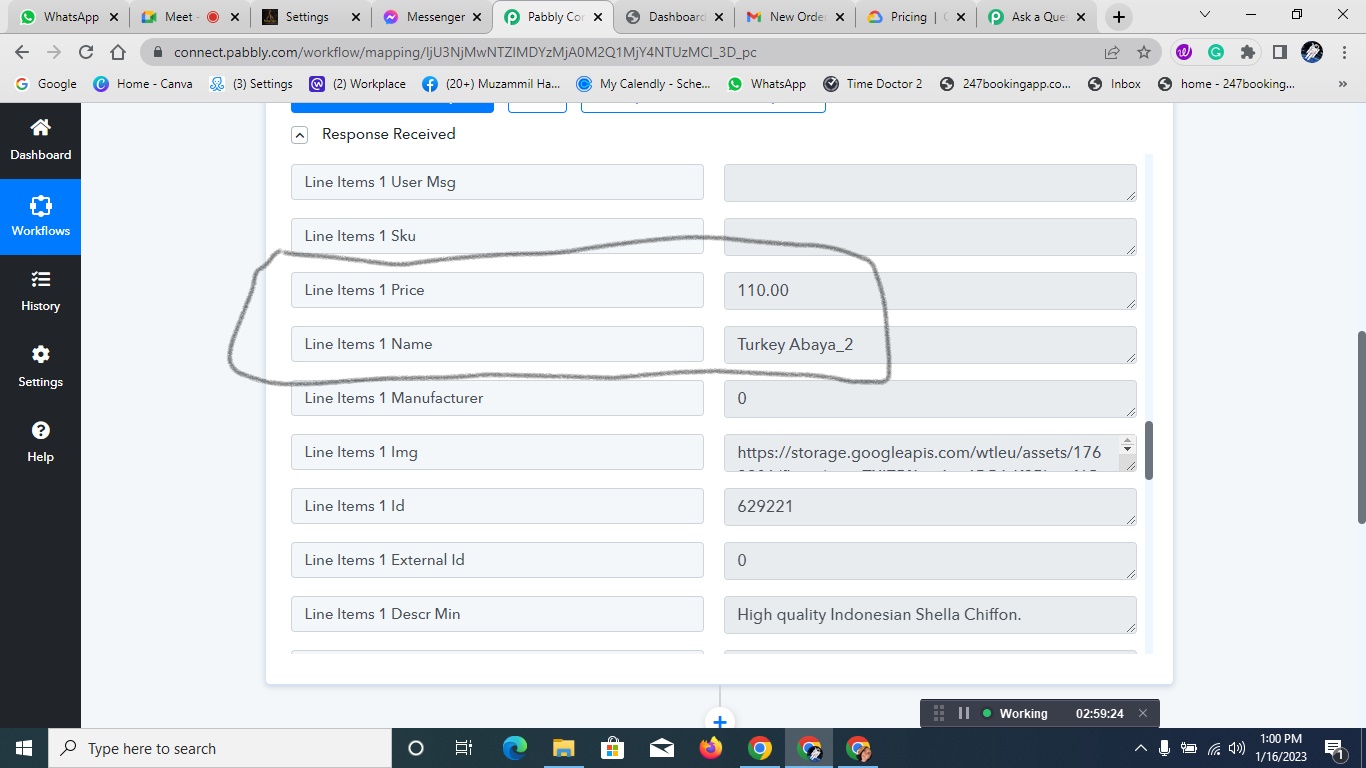
Task: Open File Explorer from the taskbar
Action: tap(563, 748)
